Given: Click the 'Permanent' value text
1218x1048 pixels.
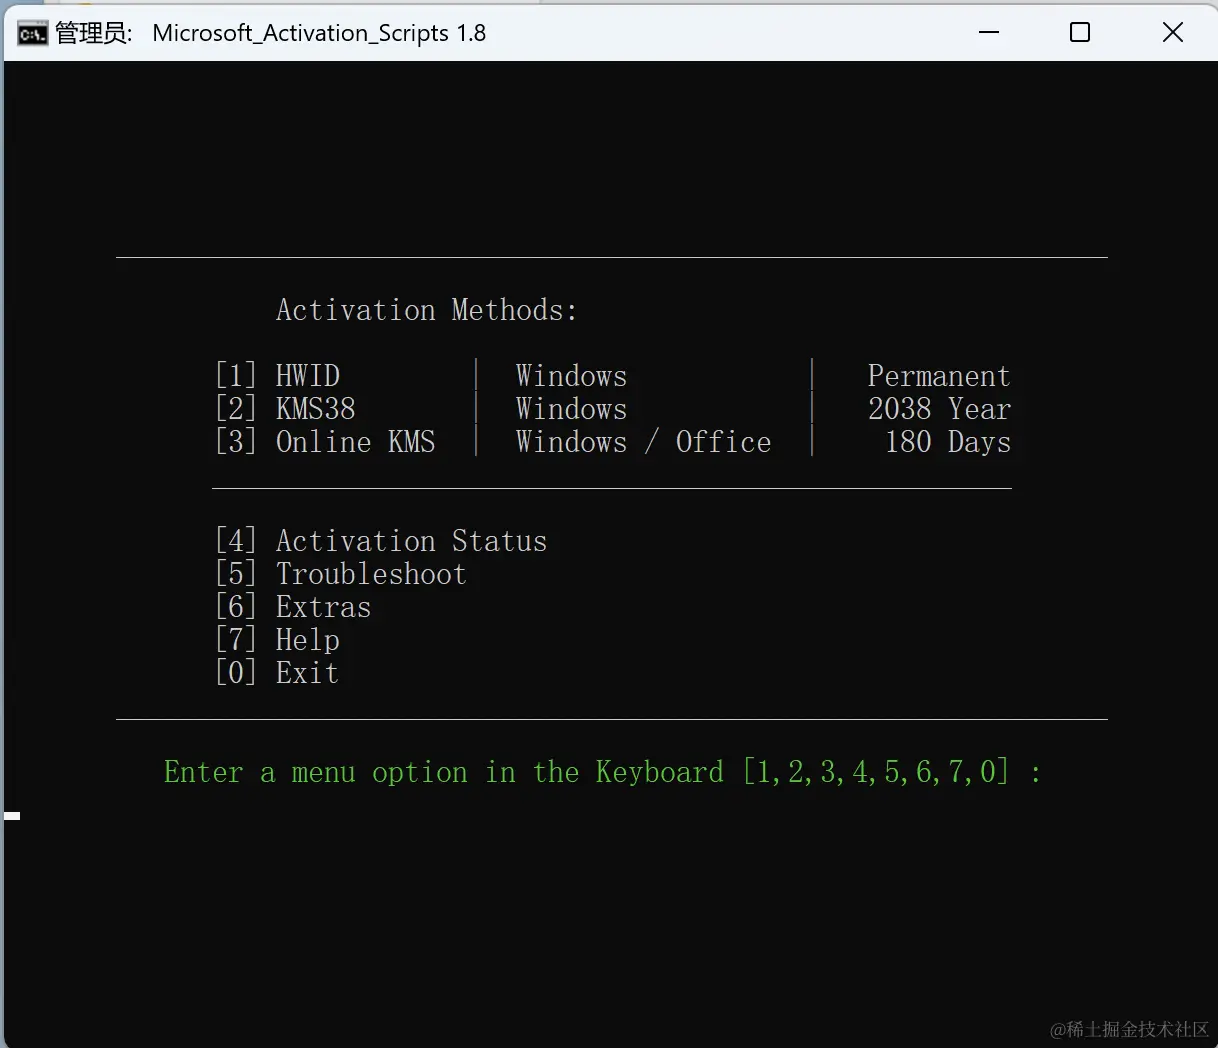Looking at the screenshot, I should coord(939,376).
